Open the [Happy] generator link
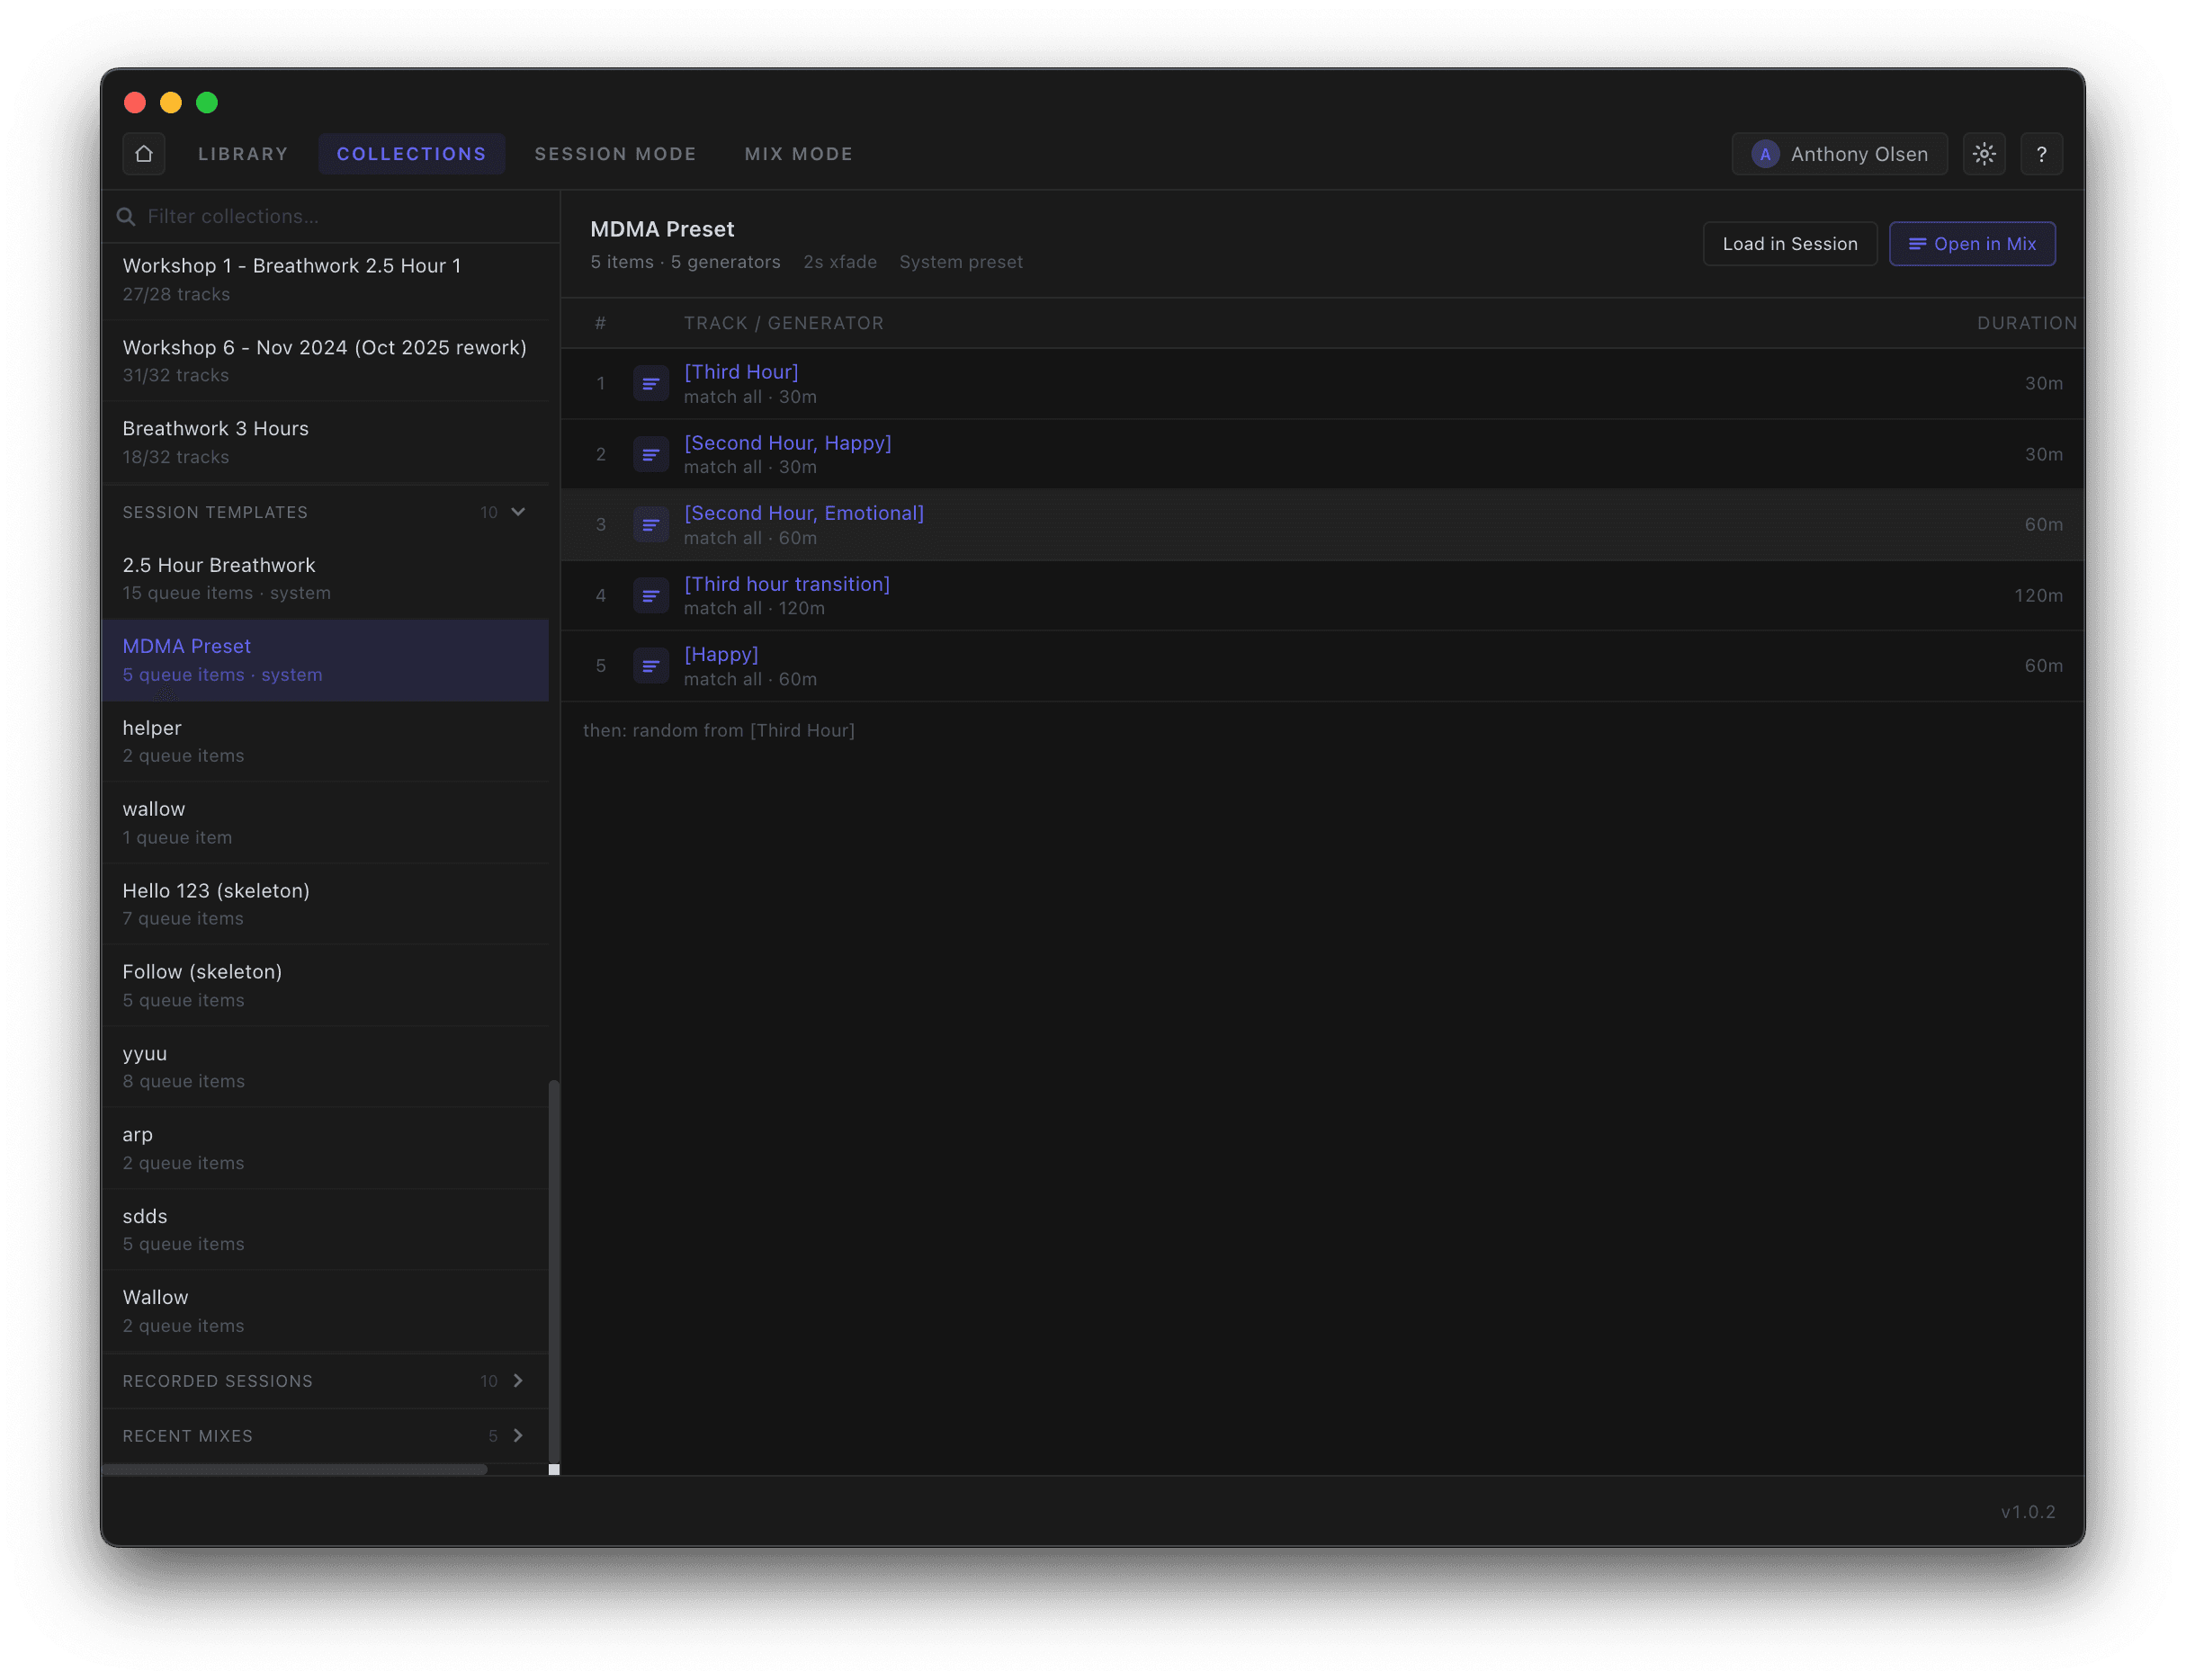Screen dimensions: 2186x1680 click(x=721, y=654)
